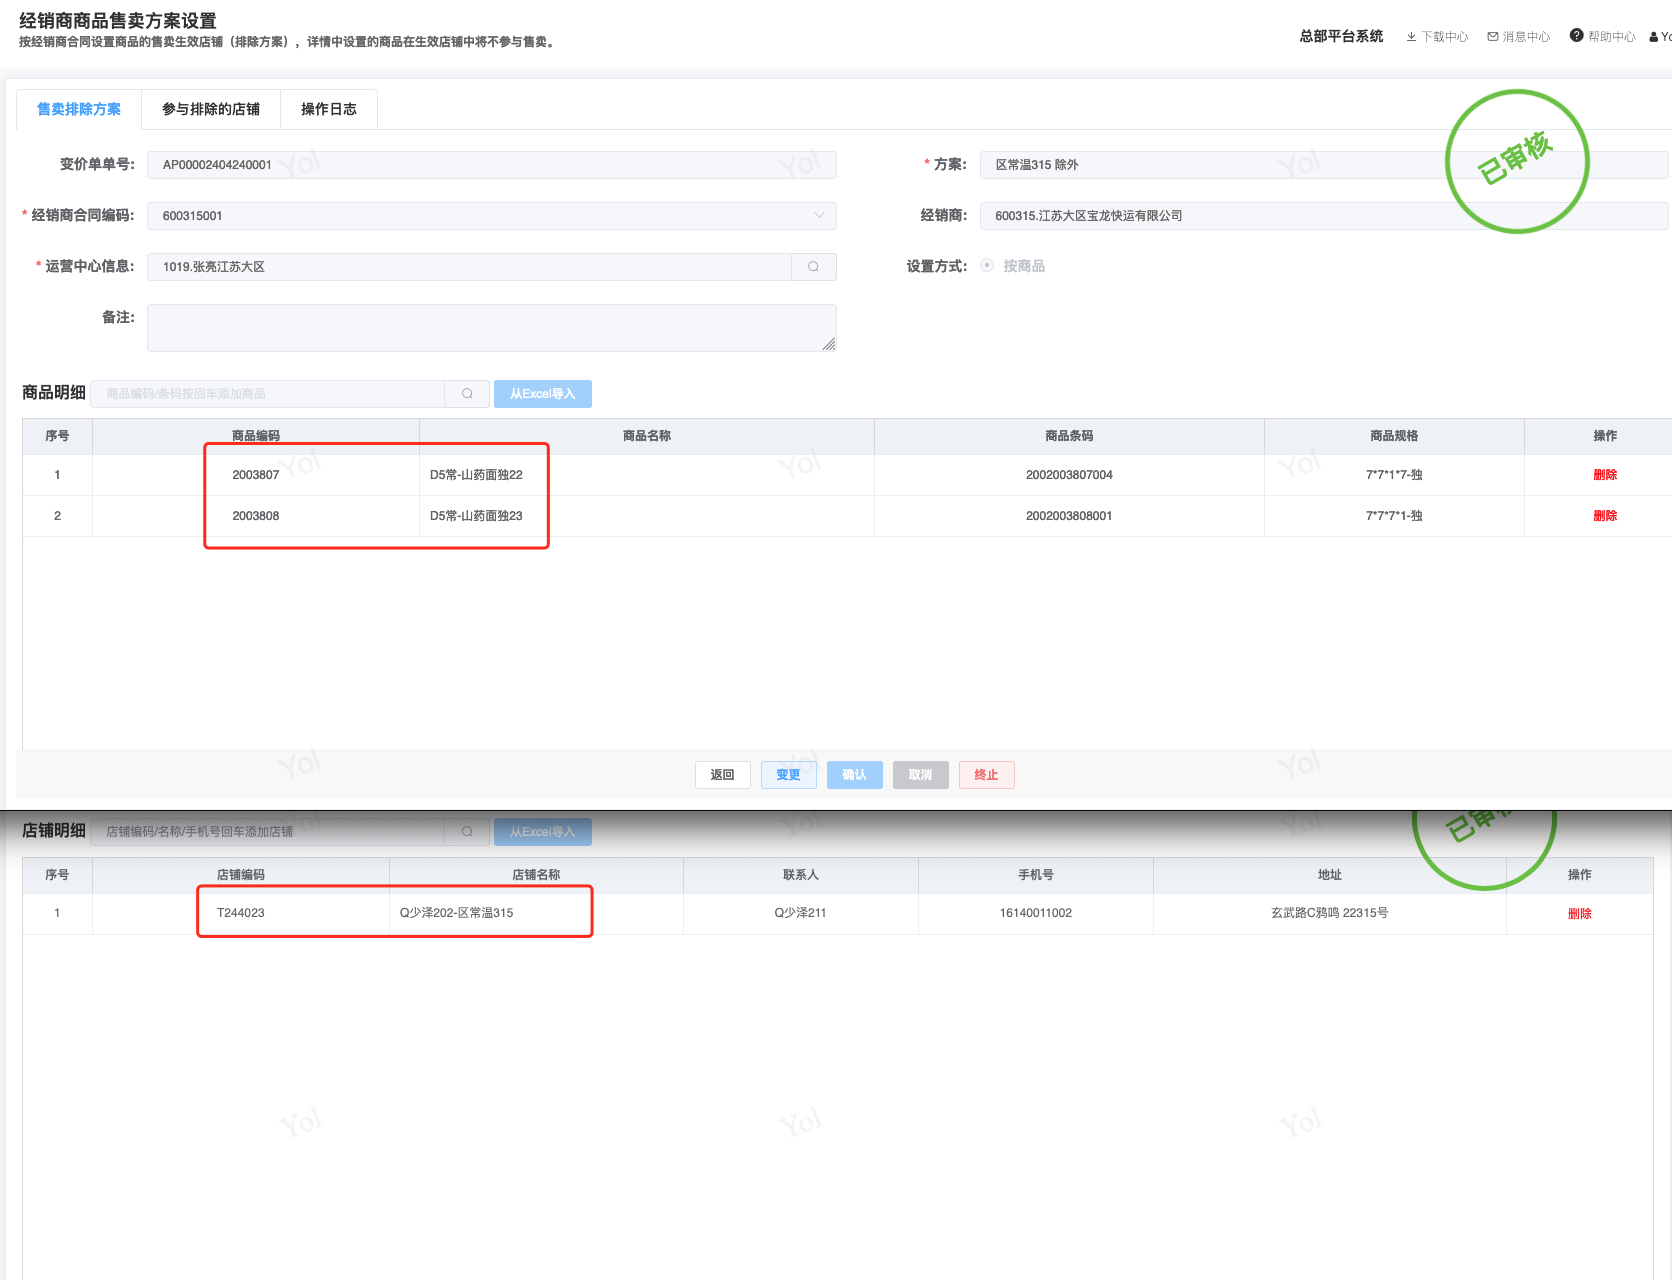1672x1280 pixels.
Task: Click the 消息中心 link text
Action: point(1527,37)
